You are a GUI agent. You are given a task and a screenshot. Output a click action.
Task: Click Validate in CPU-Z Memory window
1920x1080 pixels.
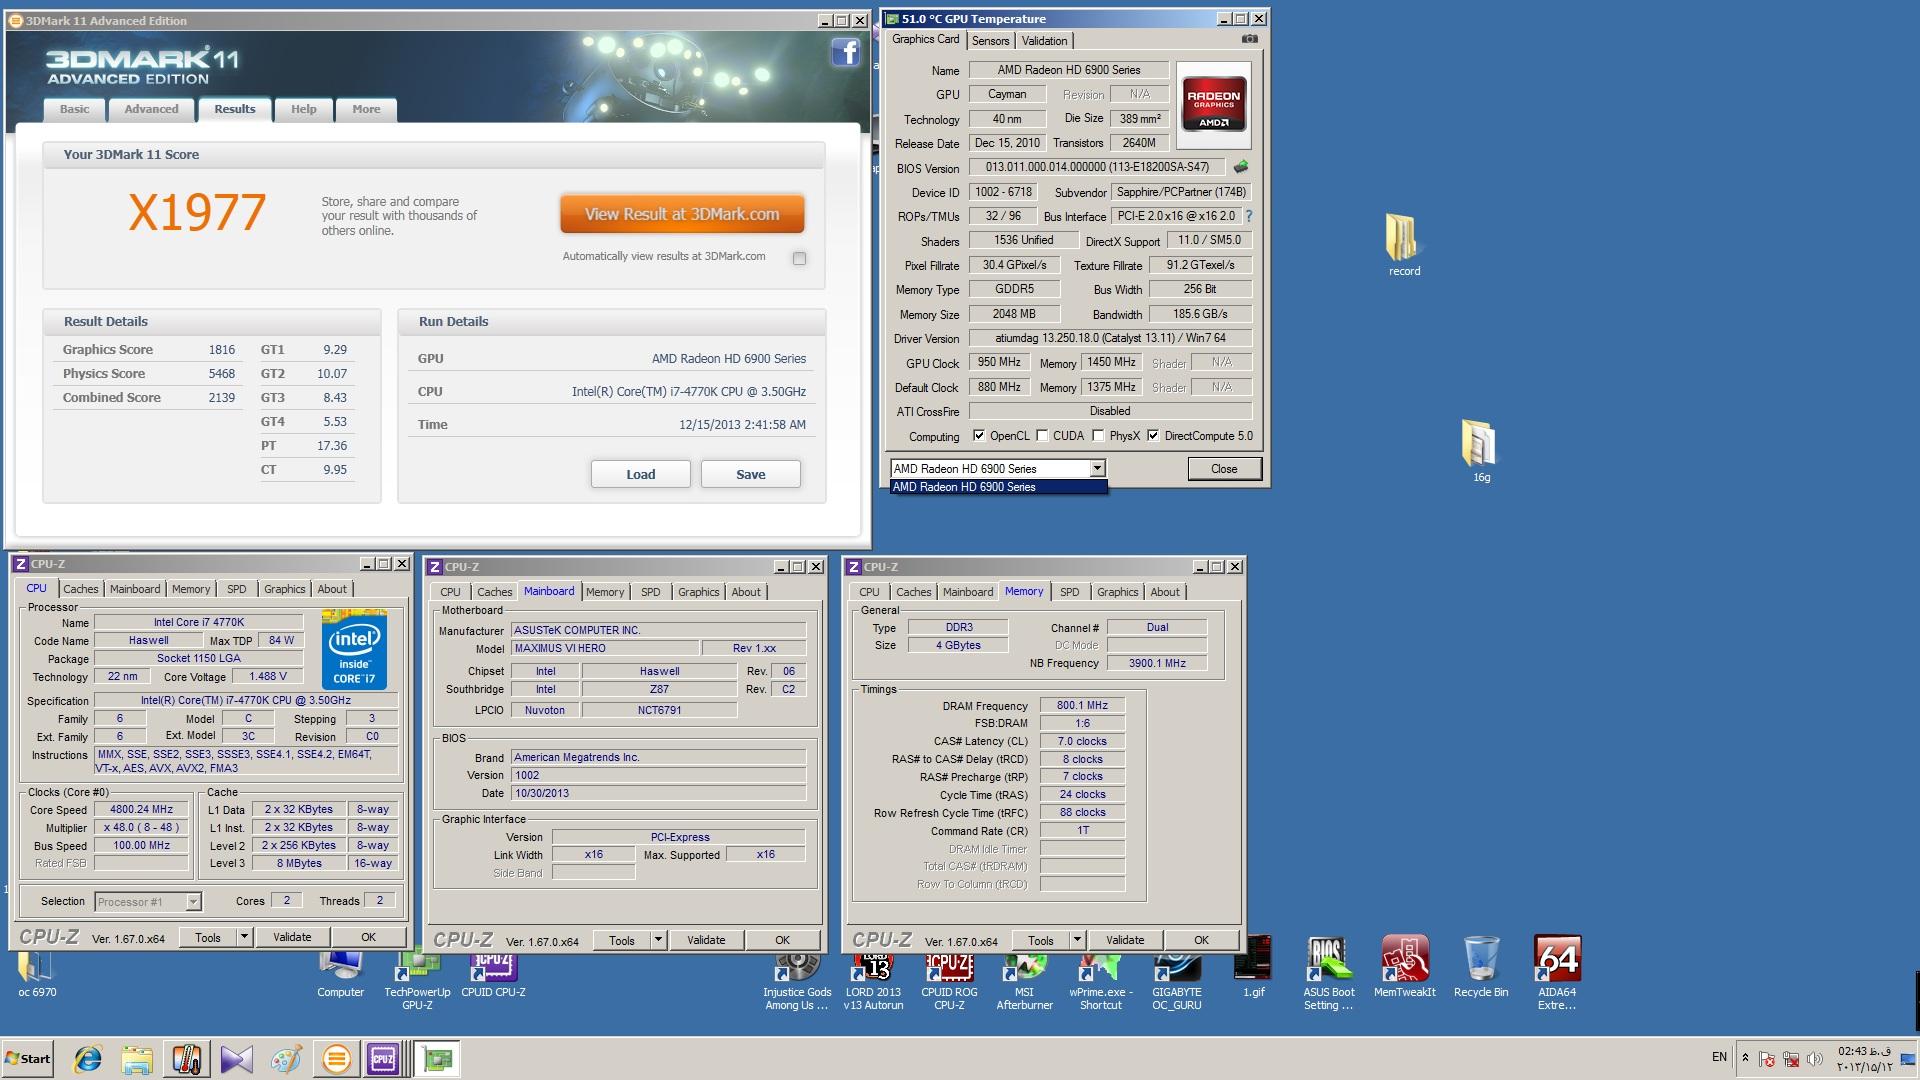click(1124, 940)
